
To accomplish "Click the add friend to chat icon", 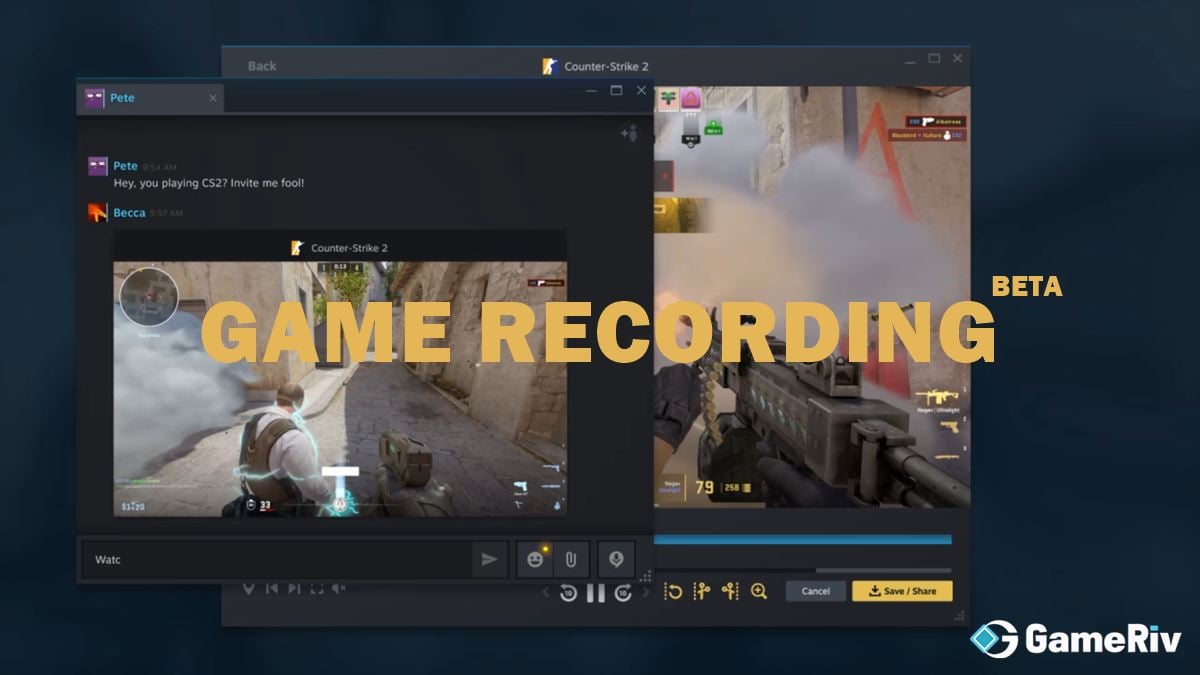I will (629, 132).
